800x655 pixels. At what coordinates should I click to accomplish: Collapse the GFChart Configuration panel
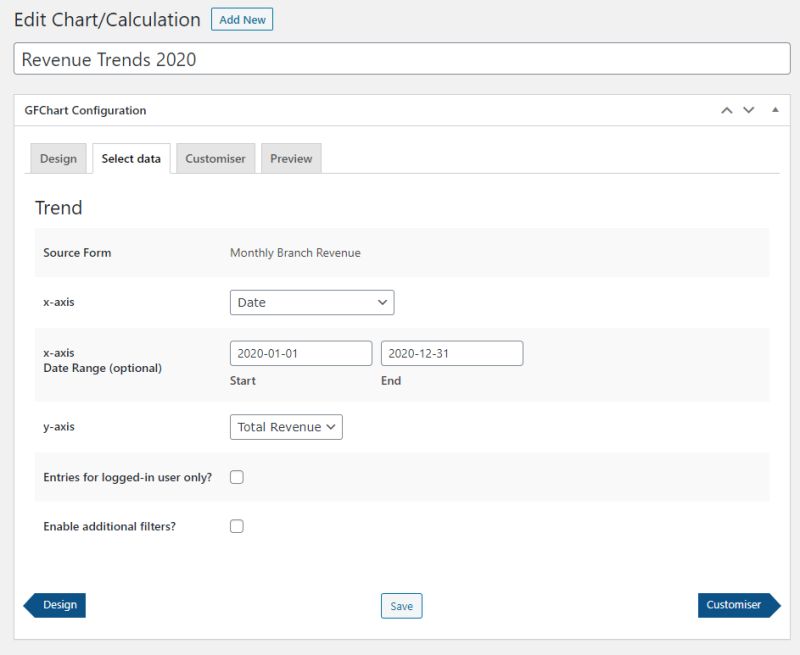775,110
